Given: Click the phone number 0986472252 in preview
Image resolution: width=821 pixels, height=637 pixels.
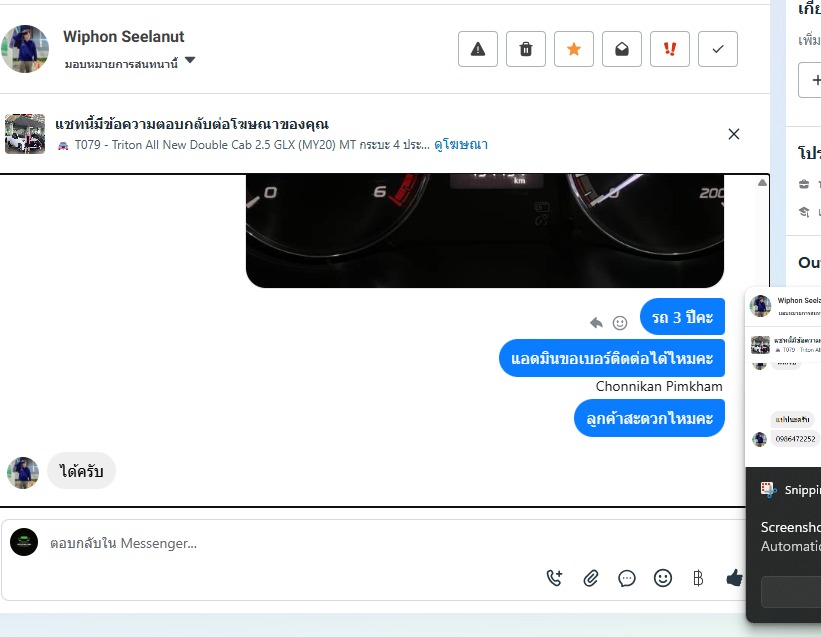Looking at the screenshot, I should (795, 439).
